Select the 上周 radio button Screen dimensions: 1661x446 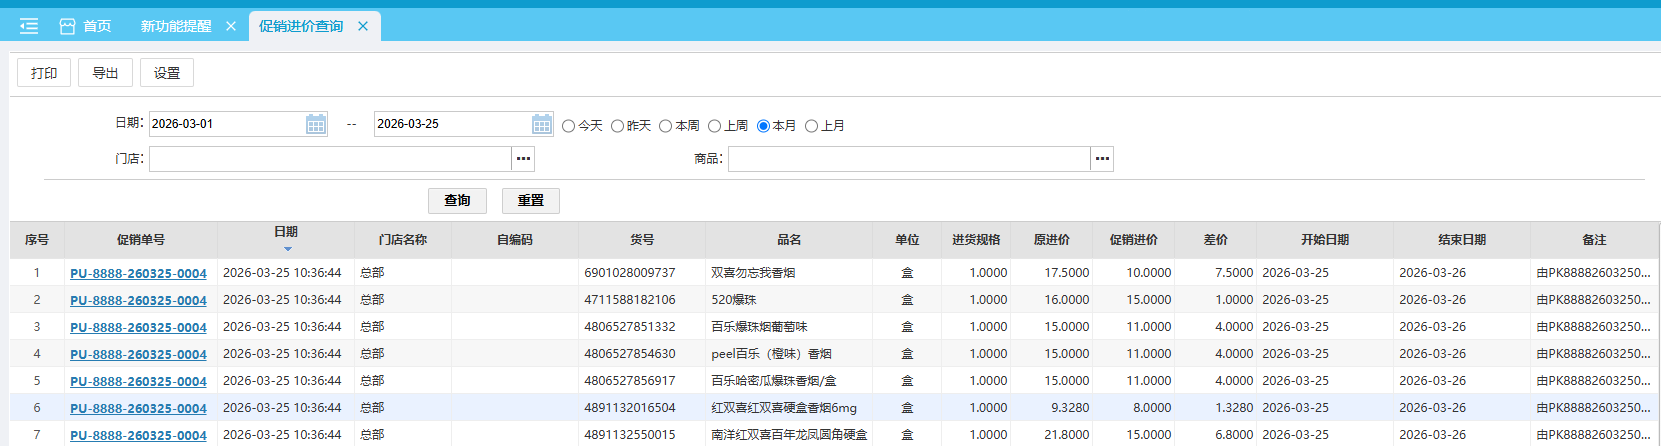715,126
